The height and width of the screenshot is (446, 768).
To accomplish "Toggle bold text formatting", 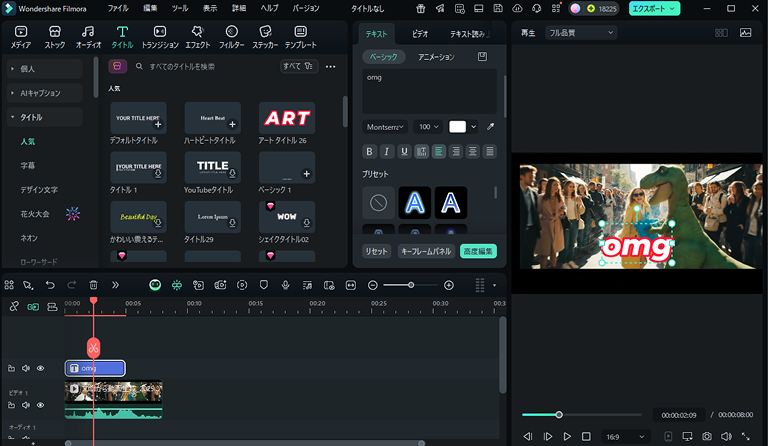I will (x=369, y=151).
